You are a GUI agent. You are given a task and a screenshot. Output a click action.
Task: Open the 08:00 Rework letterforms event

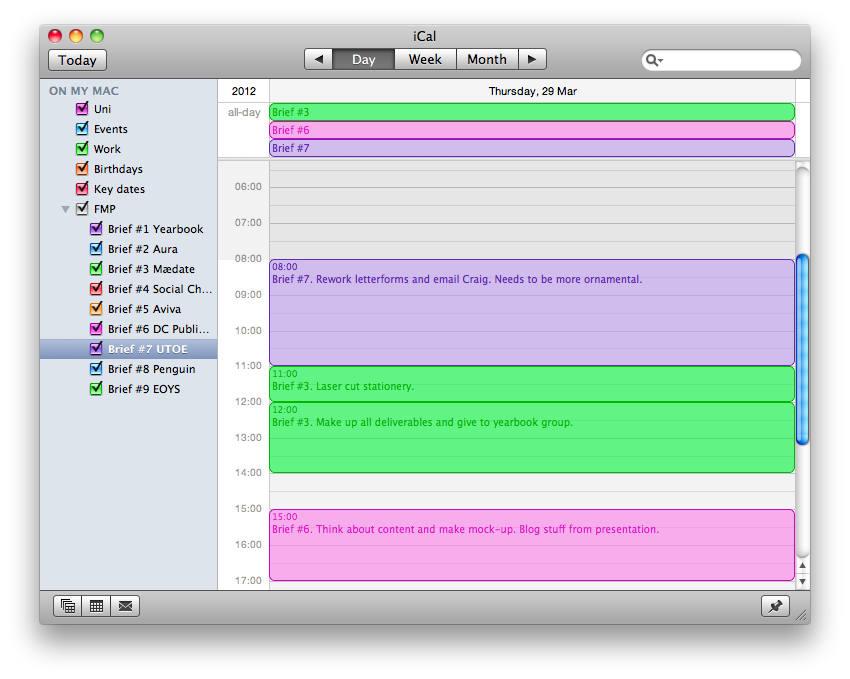[532, 312]
